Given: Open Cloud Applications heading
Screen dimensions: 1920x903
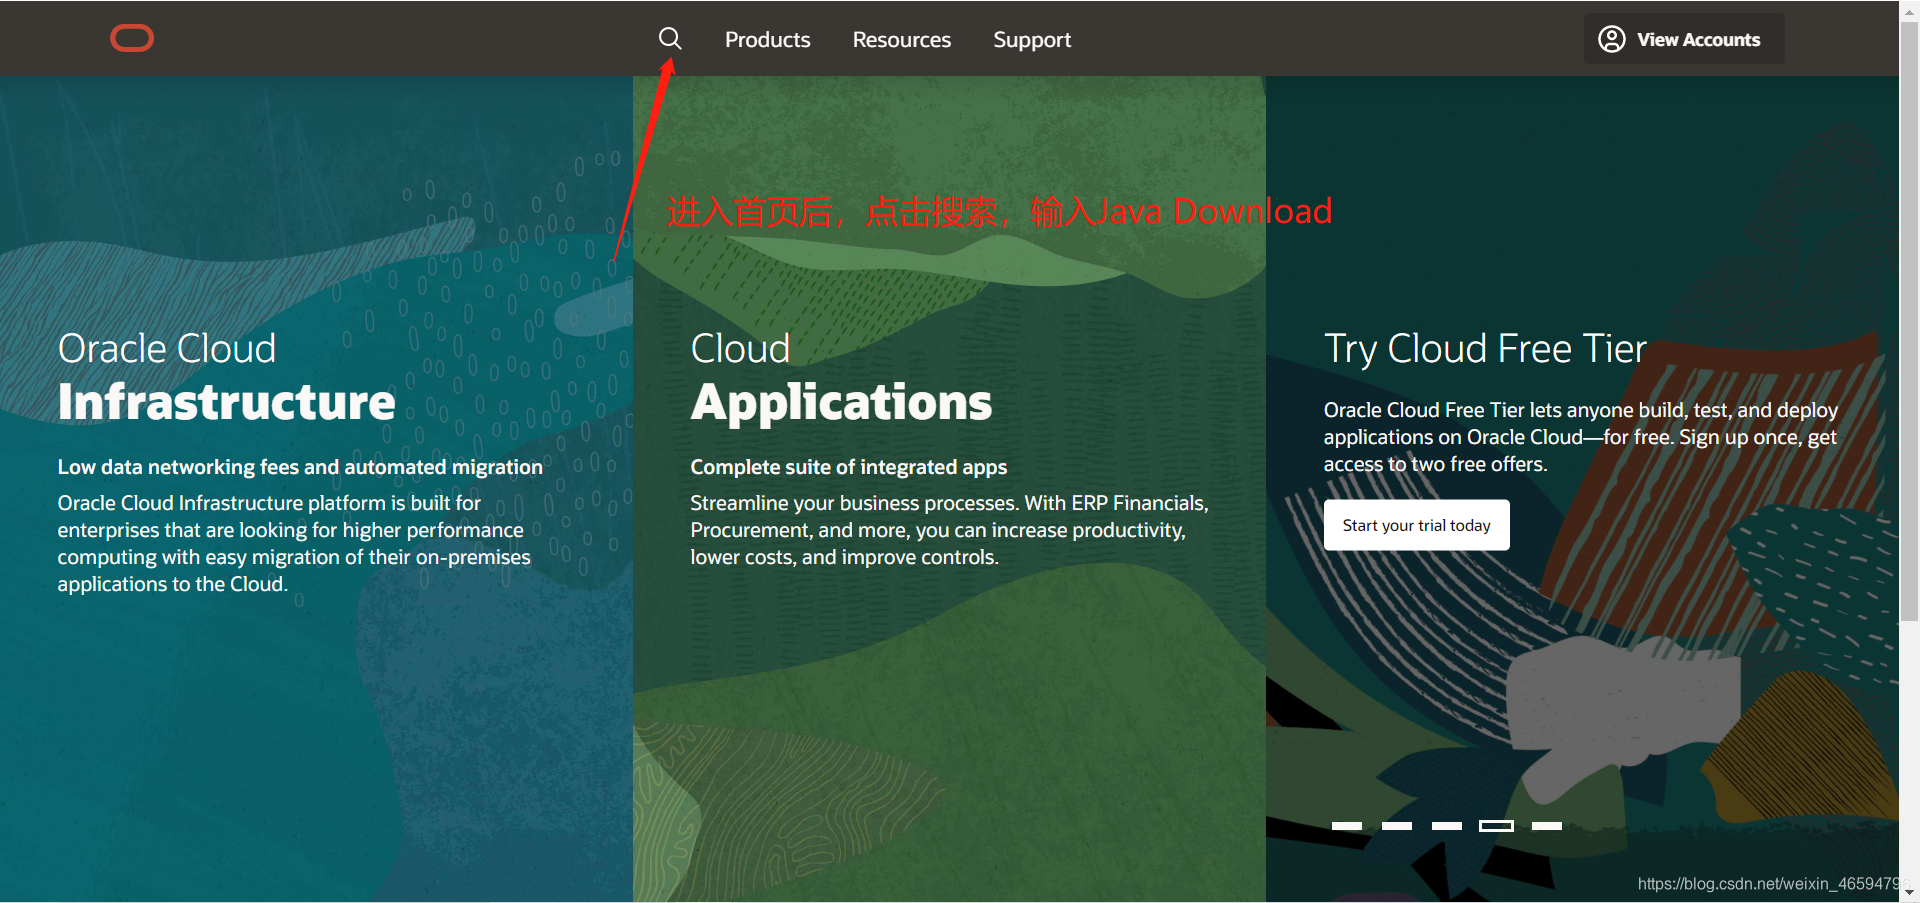Looking at the screenshot, I should click(841, 377).
